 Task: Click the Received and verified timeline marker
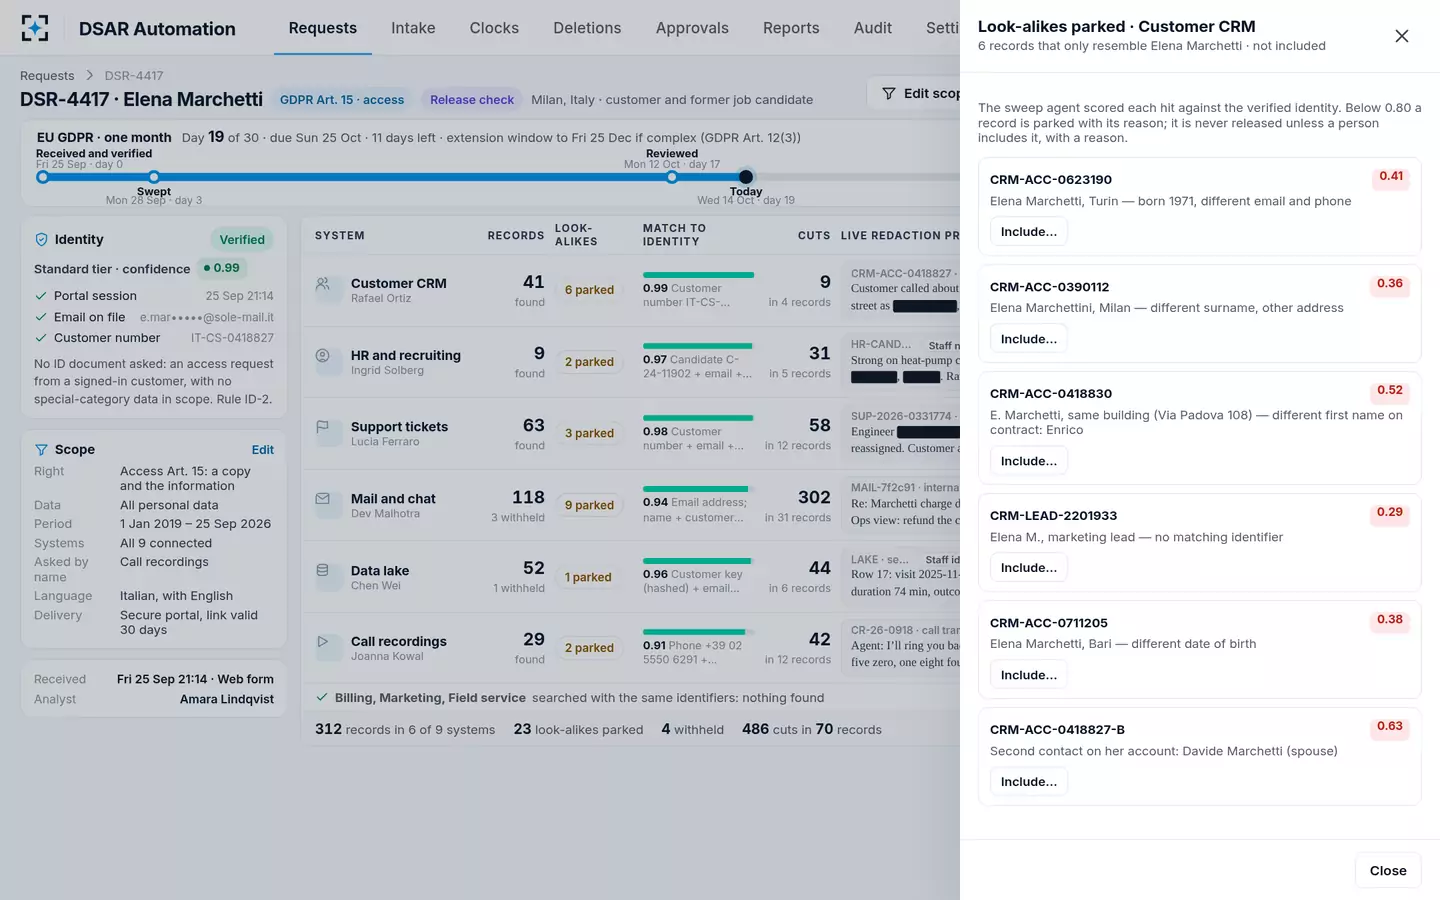click(42, 177)
